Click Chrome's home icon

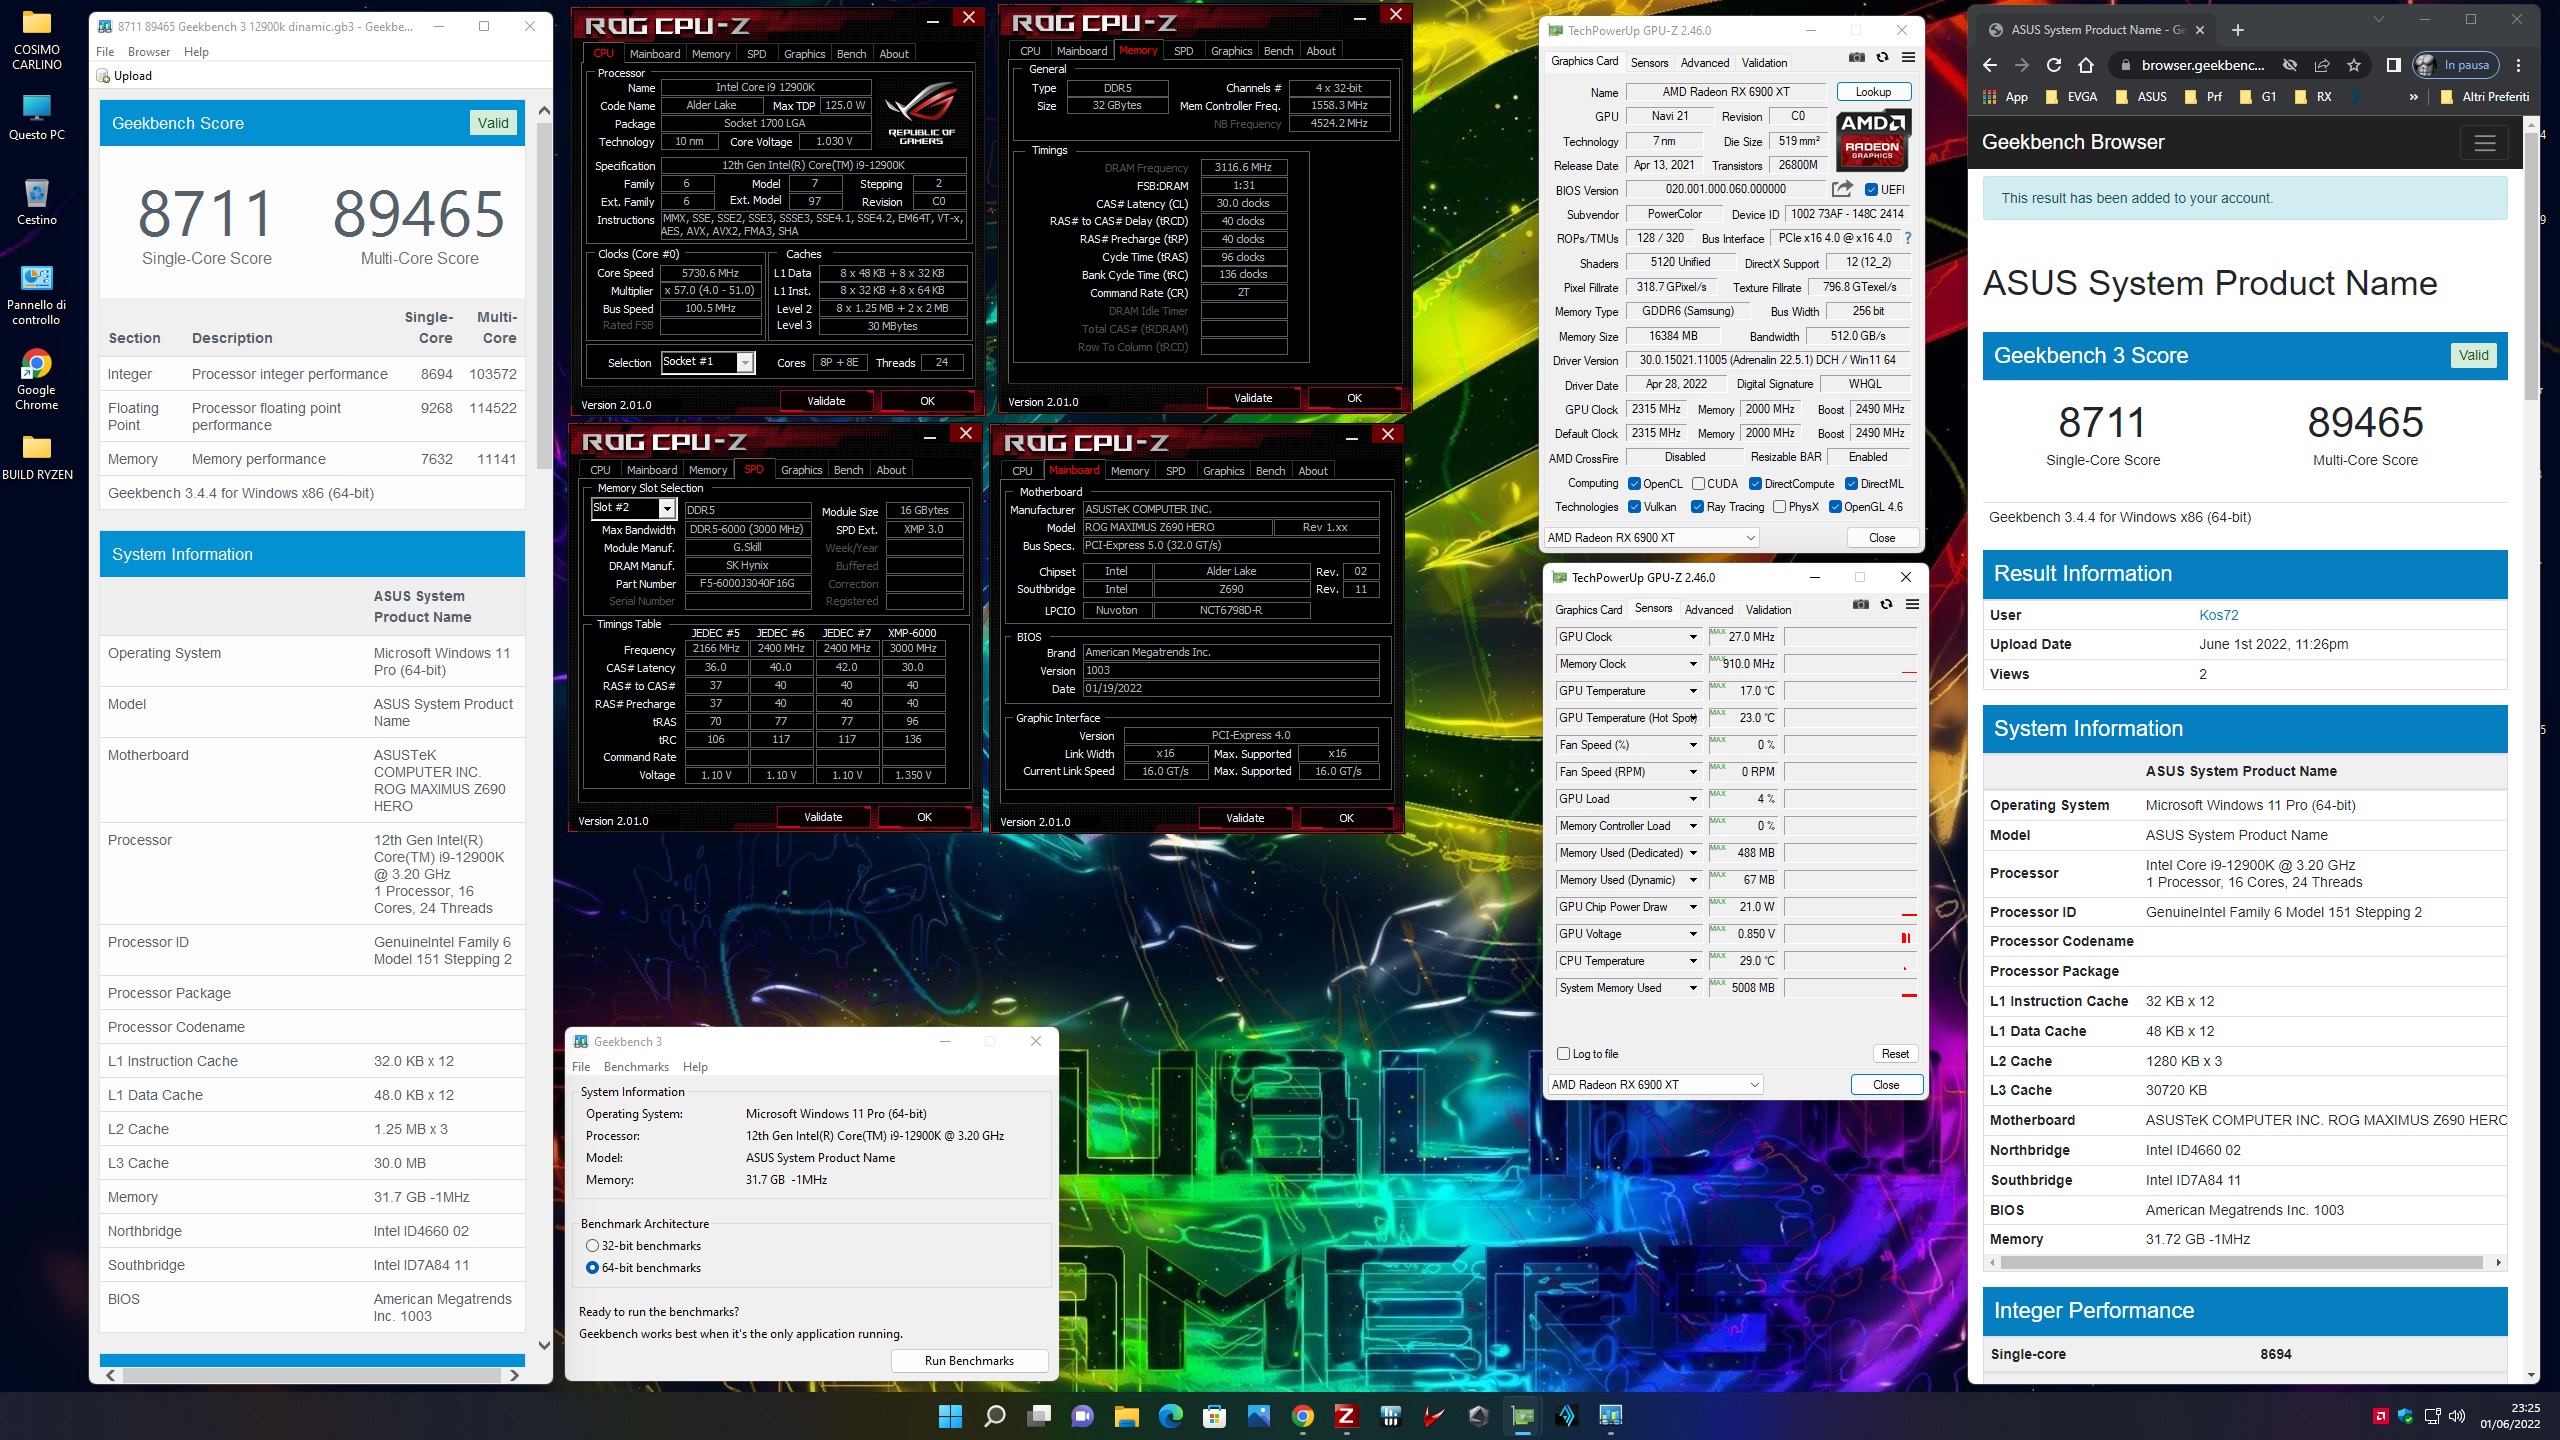(2086, 65)
